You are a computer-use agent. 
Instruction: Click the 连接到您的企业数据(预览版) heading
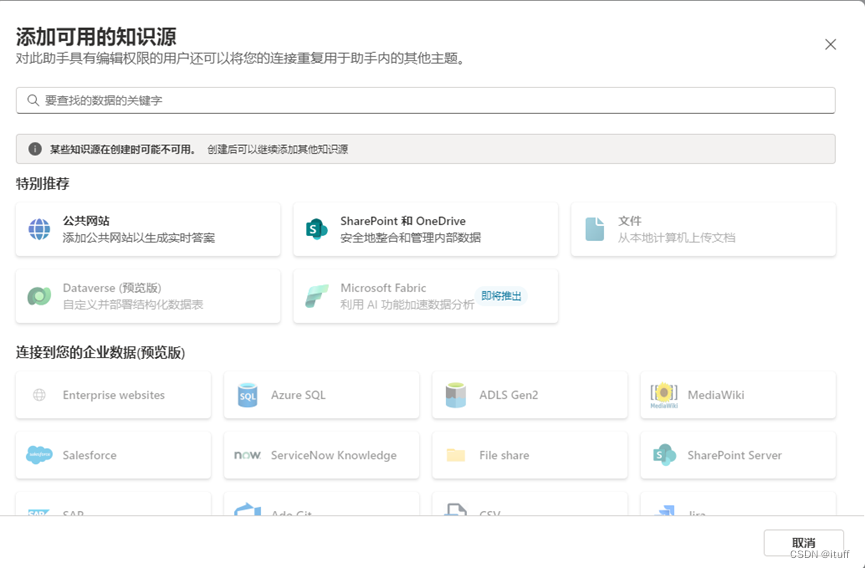pyautogui.click(x=100, y=352)
